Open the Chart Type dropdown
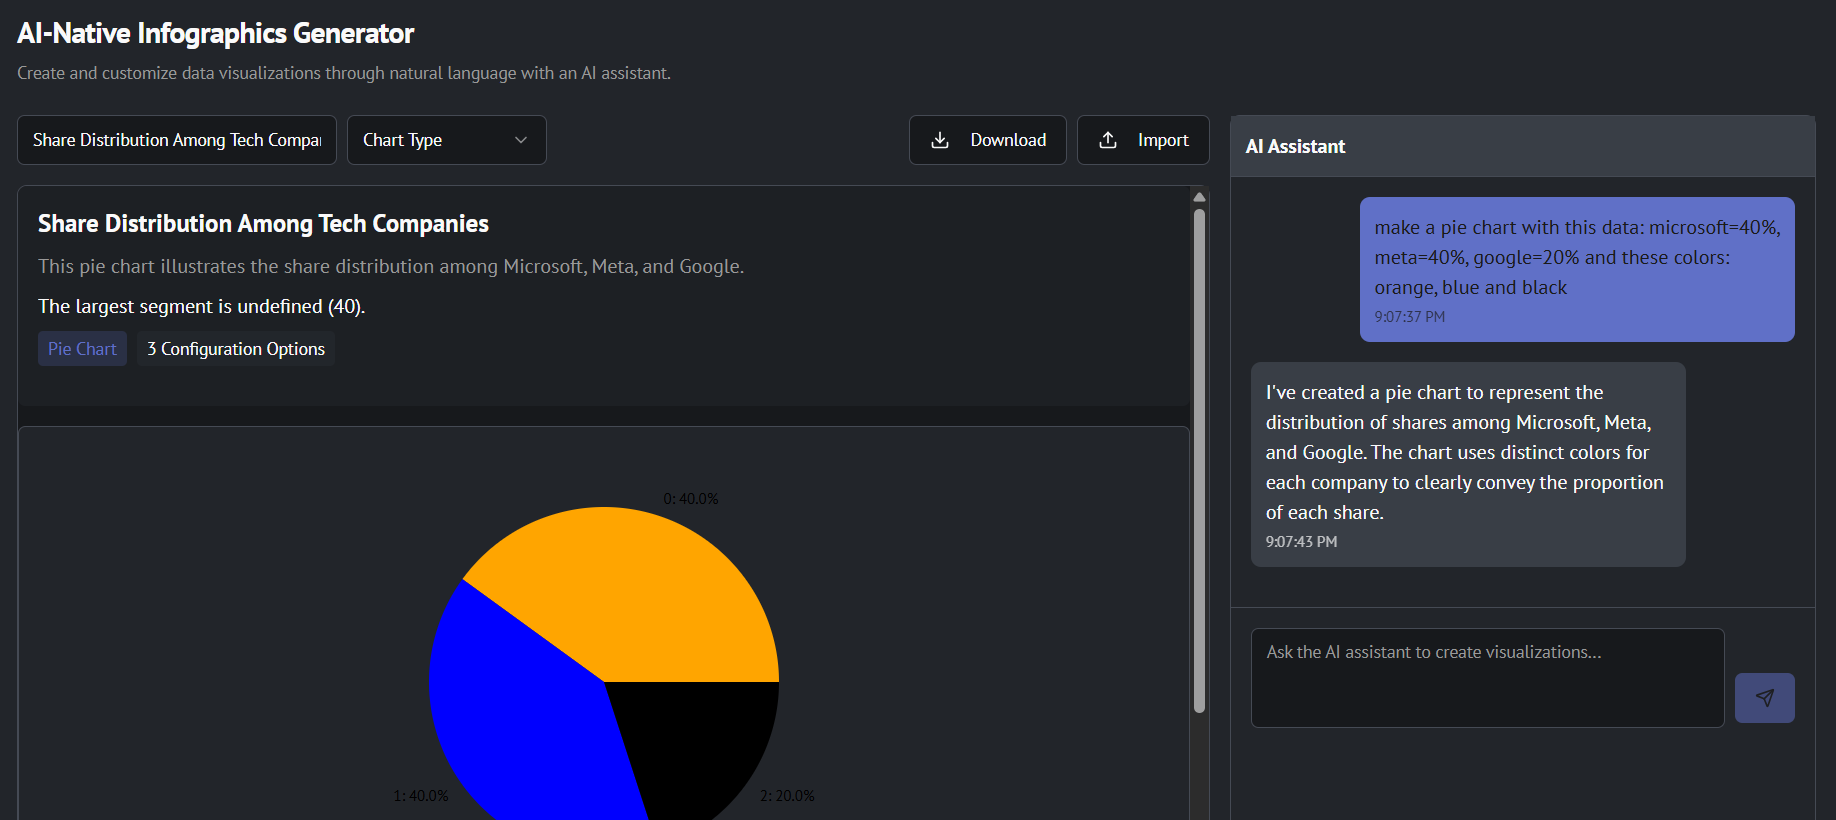Viewport: 1836px width, 820px height. 447,140
